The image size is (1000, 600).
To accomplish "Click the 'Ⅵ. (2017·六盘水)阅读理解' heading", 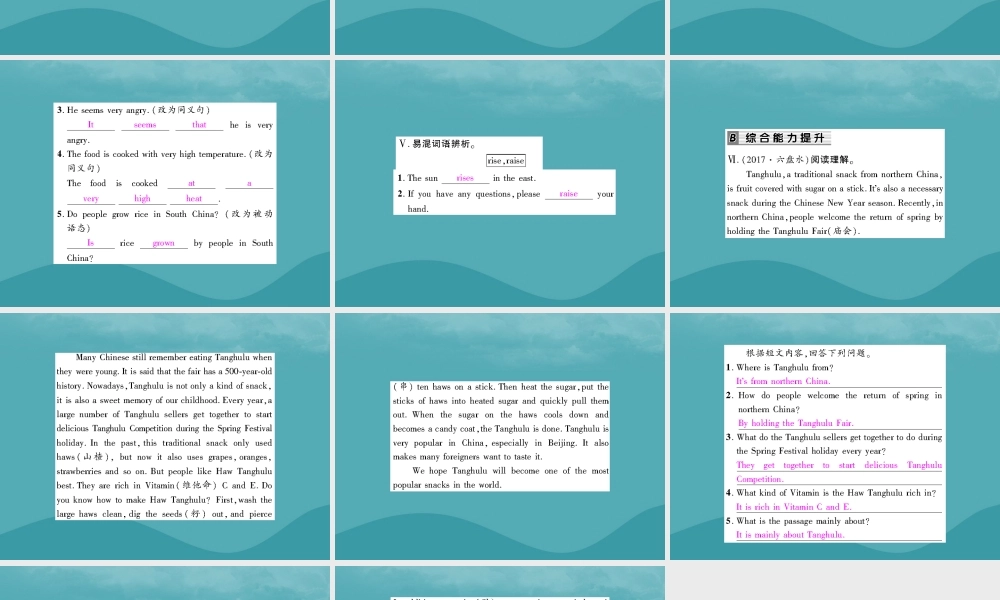I will (791, 159).
